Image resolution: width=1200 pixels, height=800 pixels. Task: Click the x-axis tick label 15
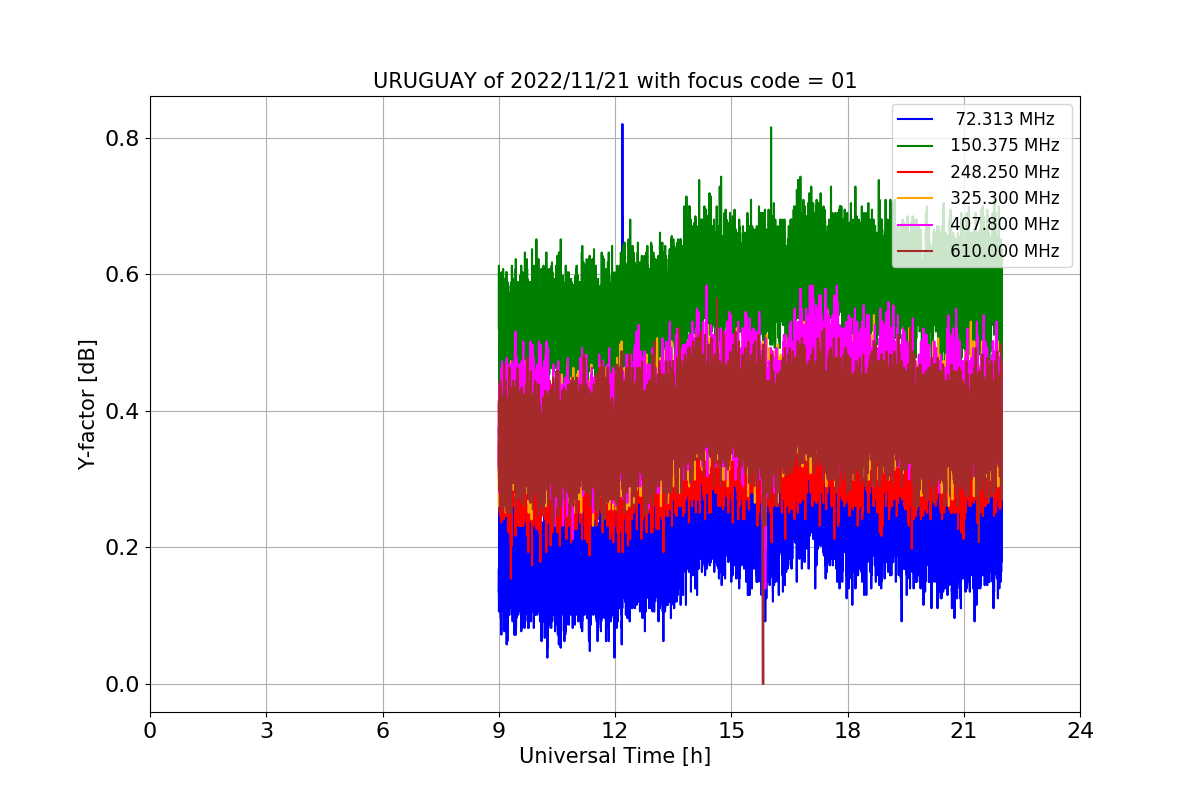point(731,731)
